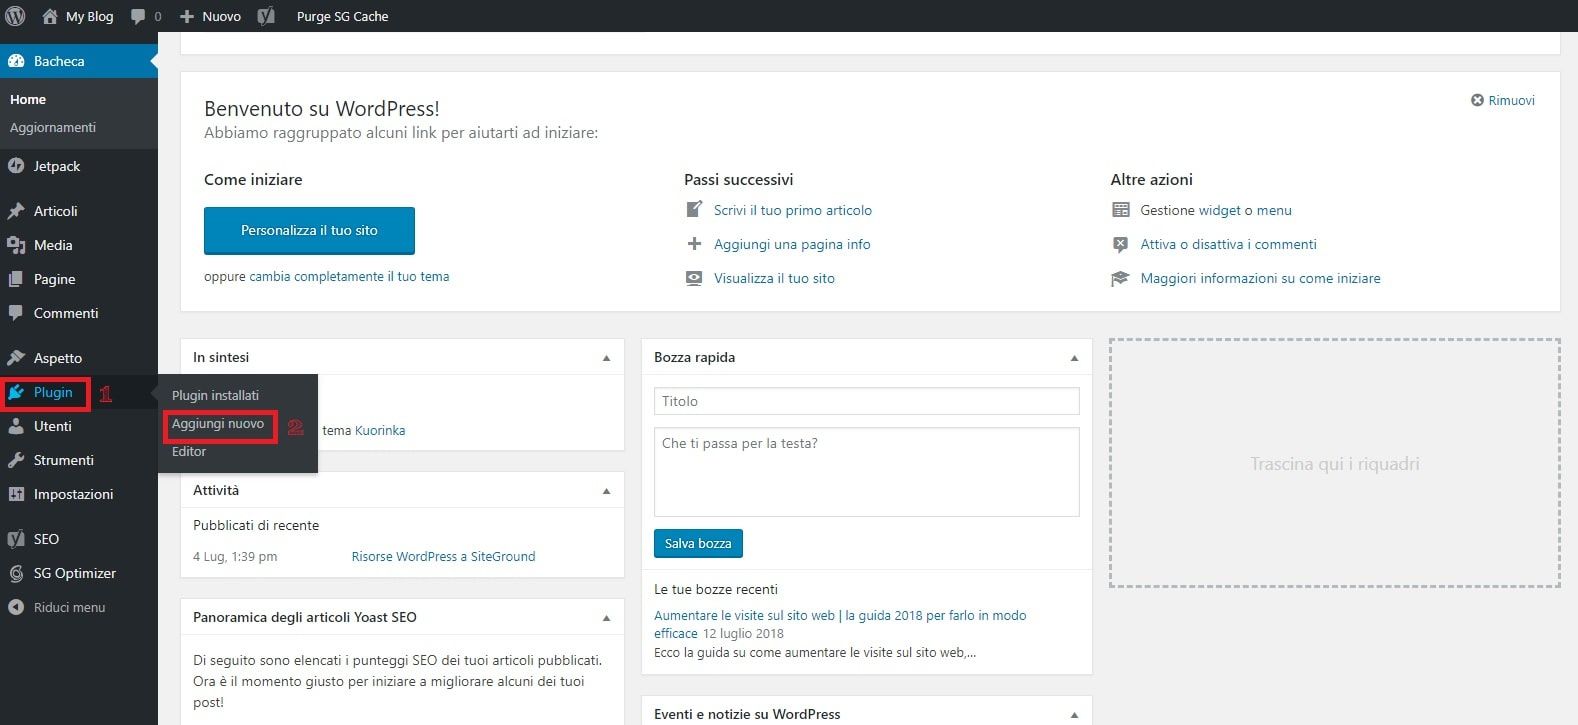Collapse the Bozza rapida widget arrow
Viewport: 1578px width, 725px height.
tap(1074, 358)
